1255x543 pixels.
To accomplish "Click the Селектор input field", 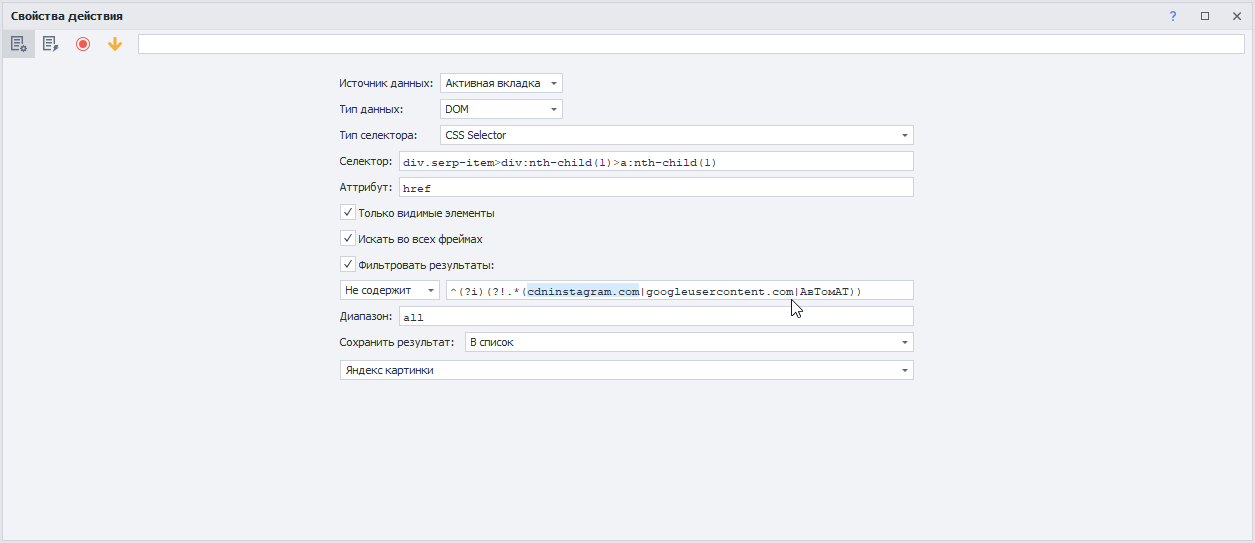I will tap(656, 161).
